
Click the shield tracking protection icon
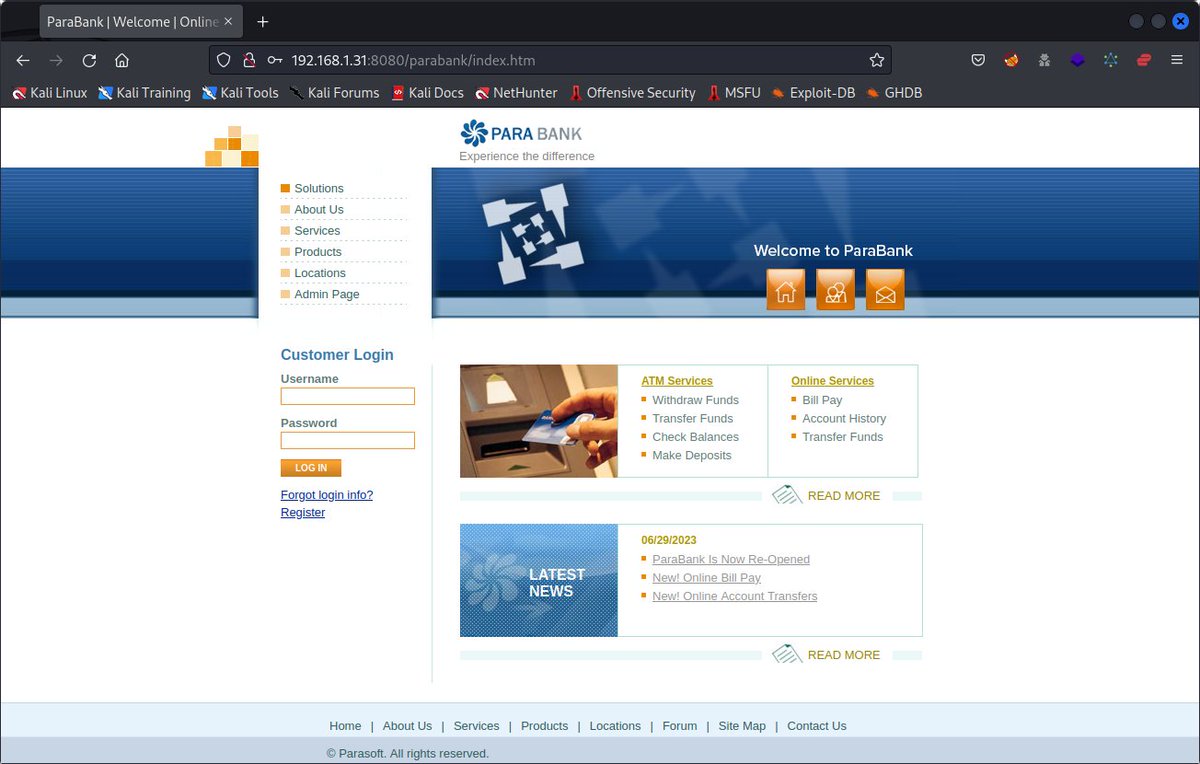tap(224, 60)
